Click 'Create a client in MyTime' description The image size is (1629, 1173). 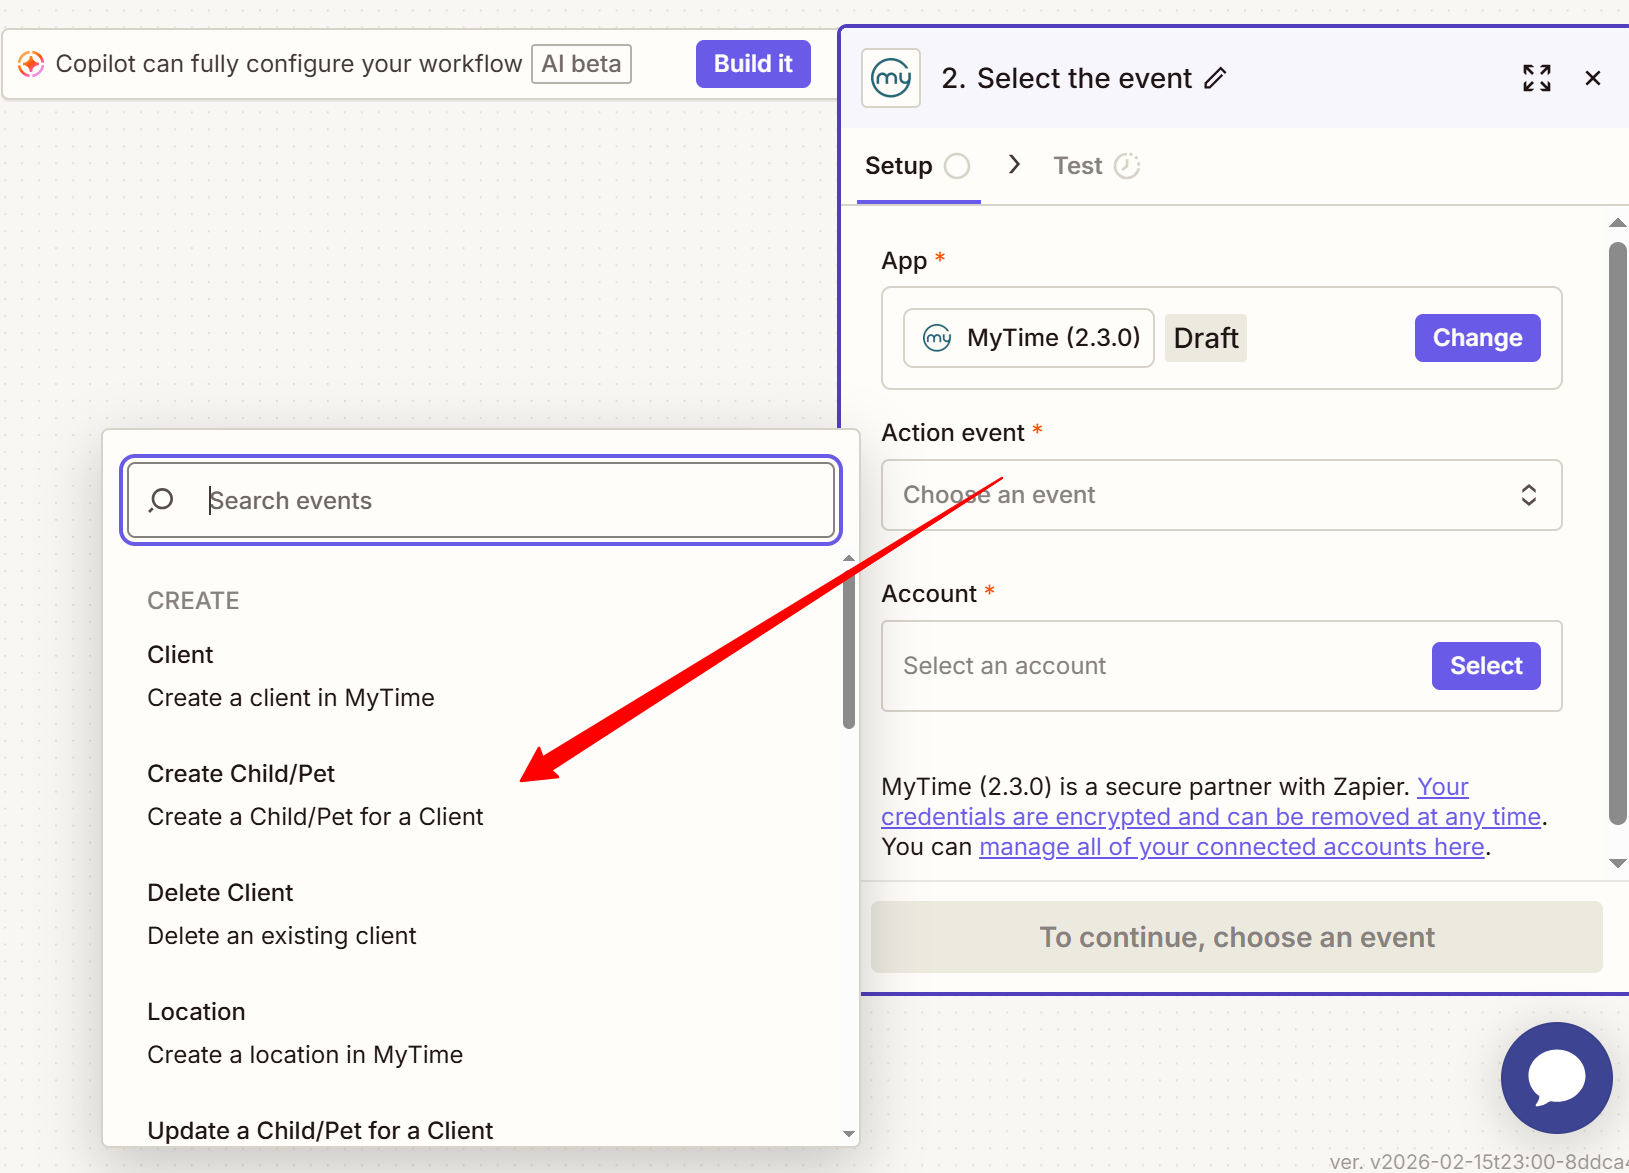[x=291, y=698]
